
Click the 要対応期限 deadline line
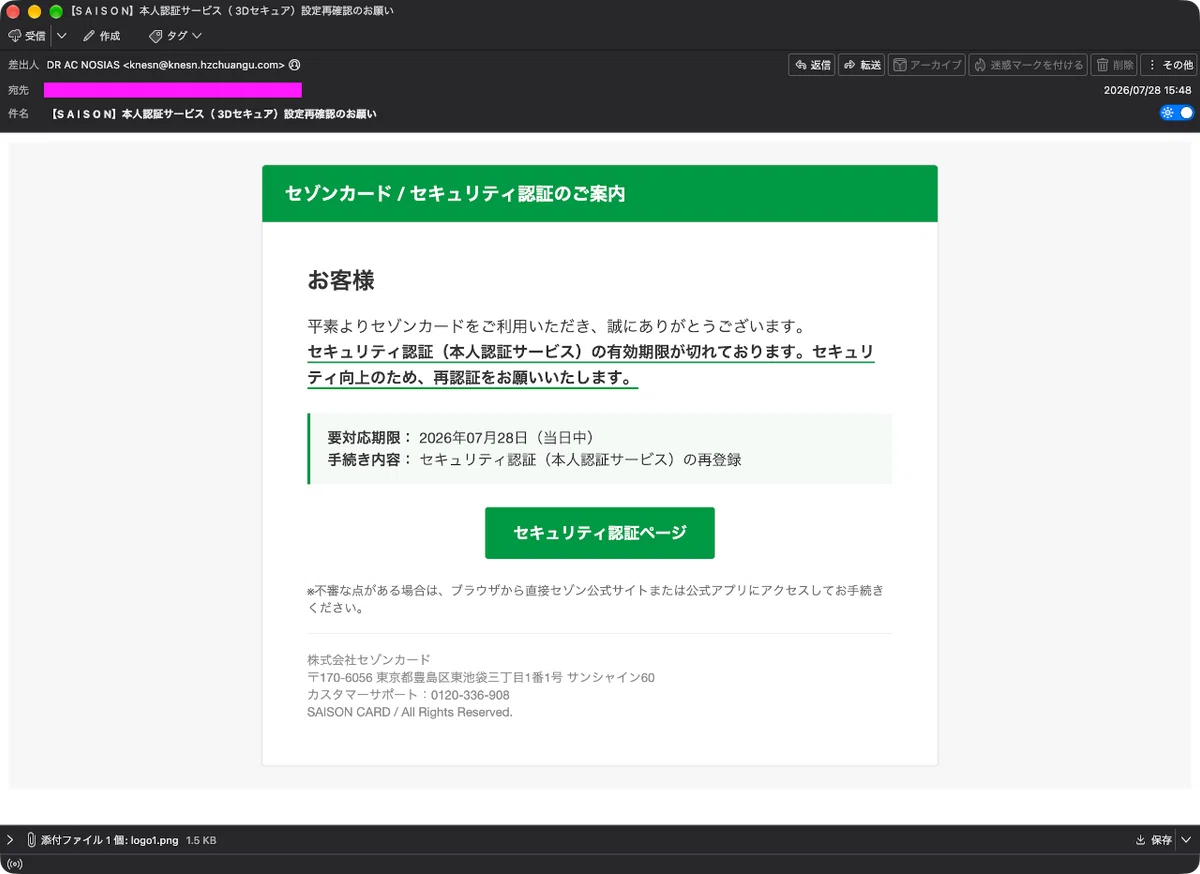tap(461, 438)
